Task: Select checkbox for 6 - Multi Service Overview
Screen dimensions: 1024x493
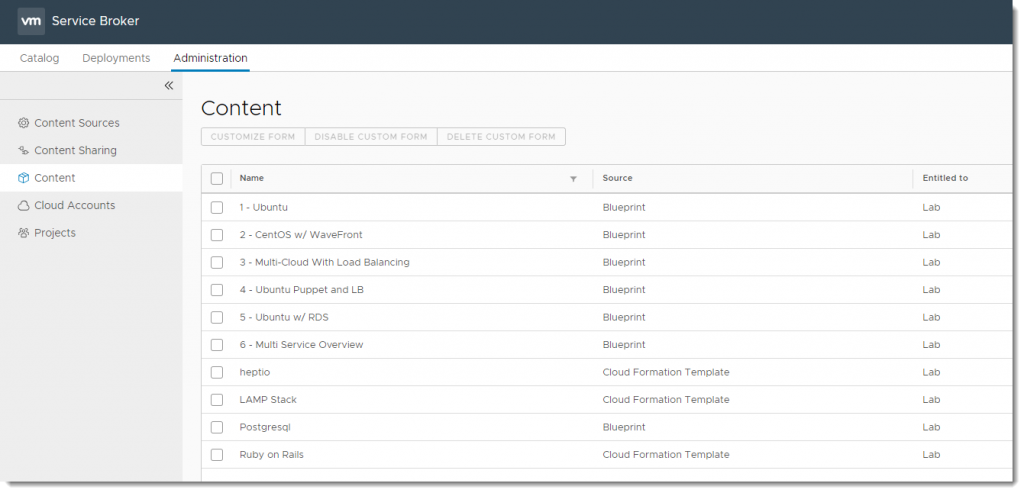Action: tap(217, 345)
